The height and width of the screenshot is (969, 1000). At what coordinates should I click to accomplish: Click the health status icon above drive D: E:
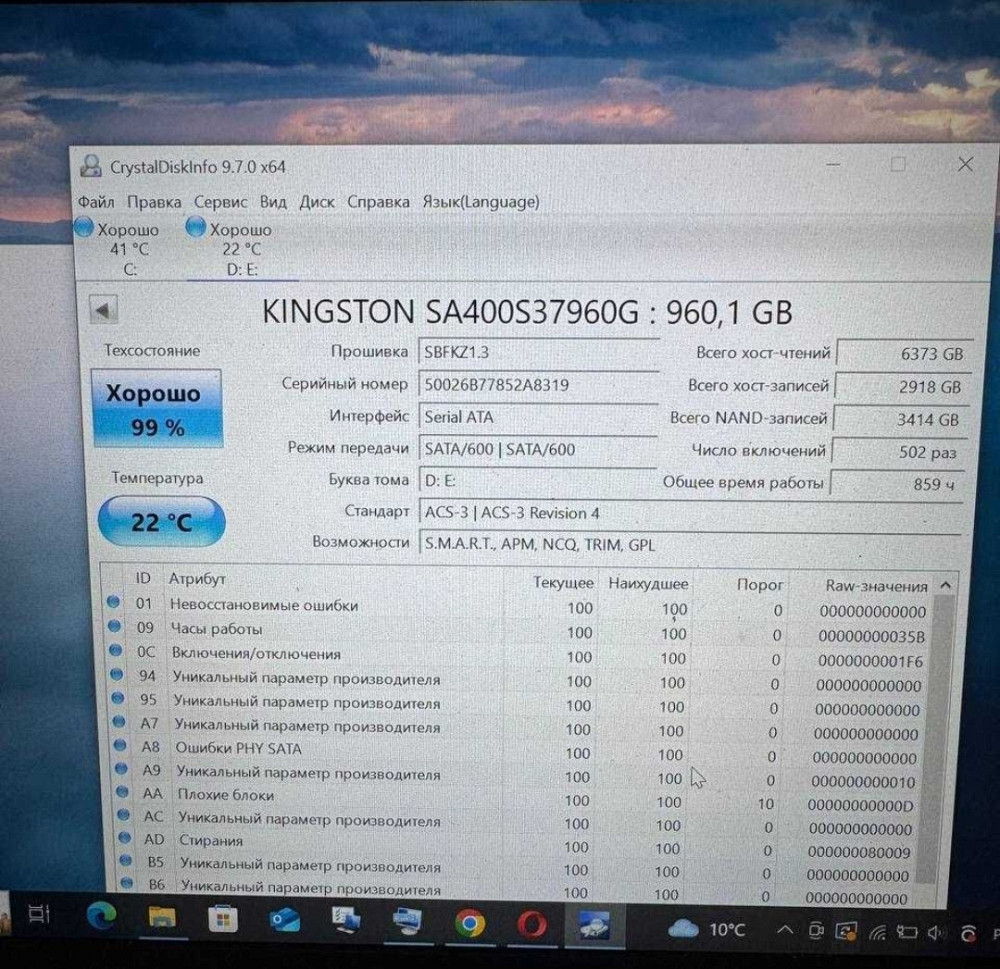pos(195,228)
